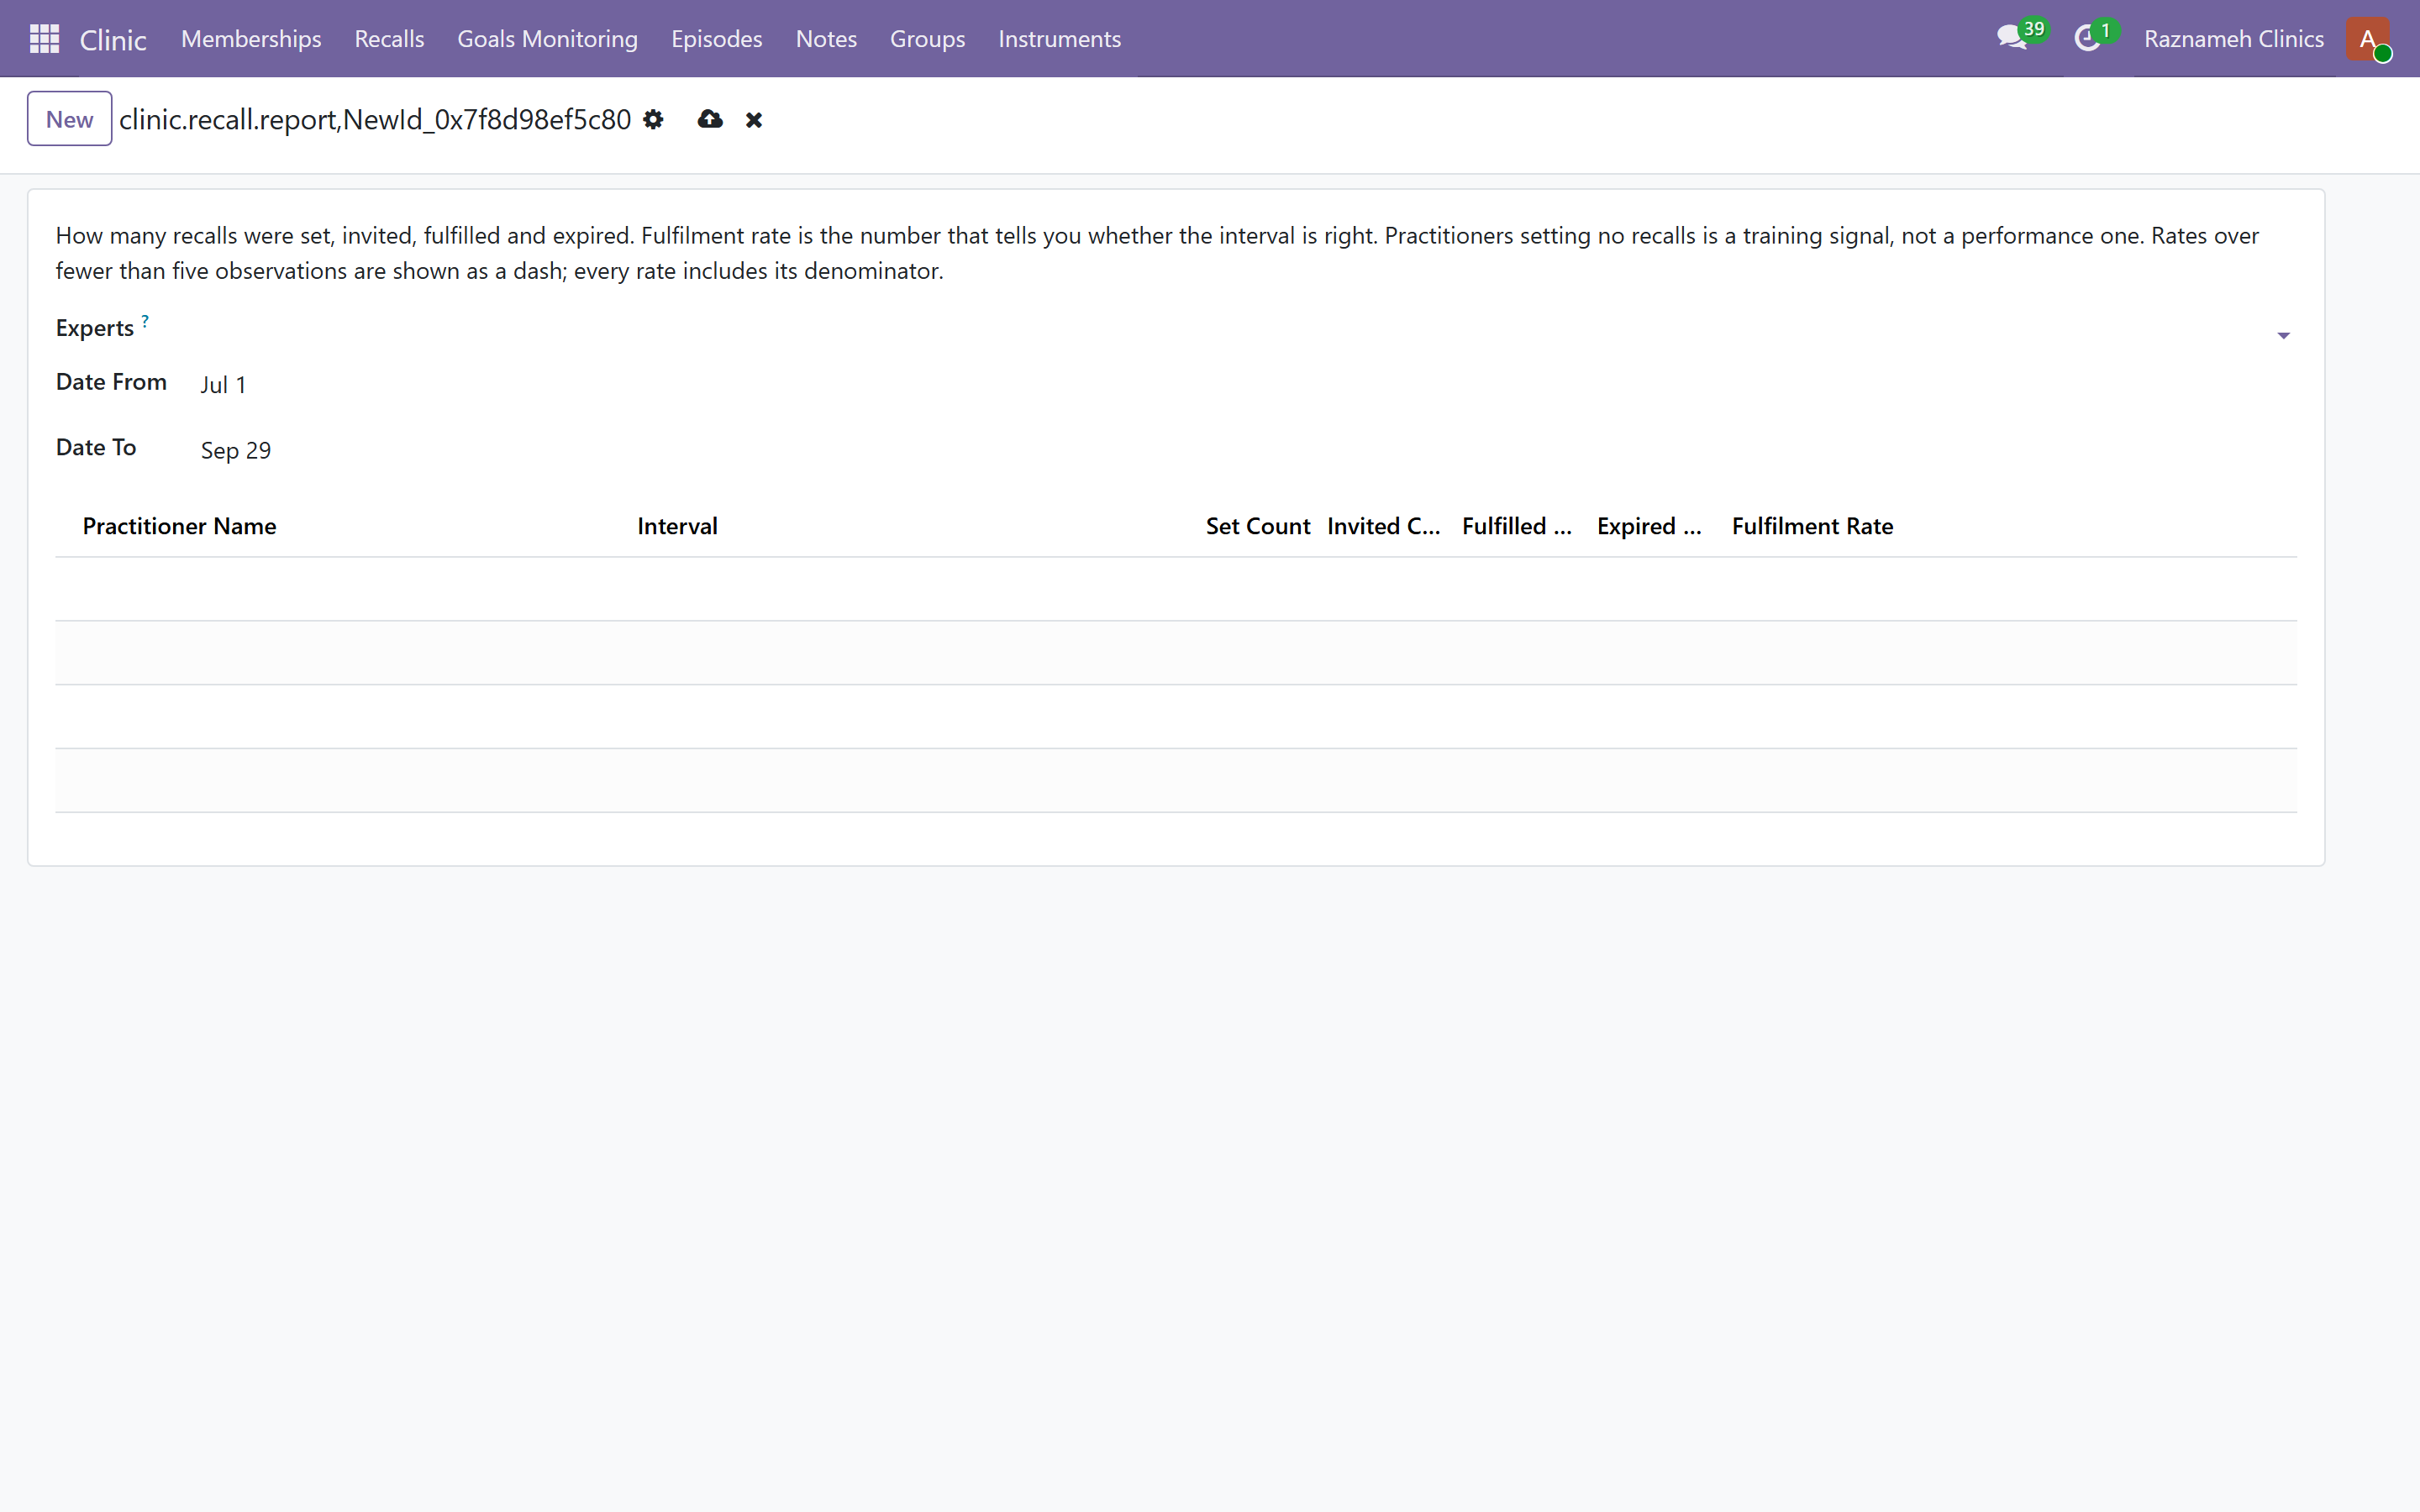This screenshot has width=2420, height=1512.
Task: Switch company via Raznameh Clinics
Action: 2233,39
